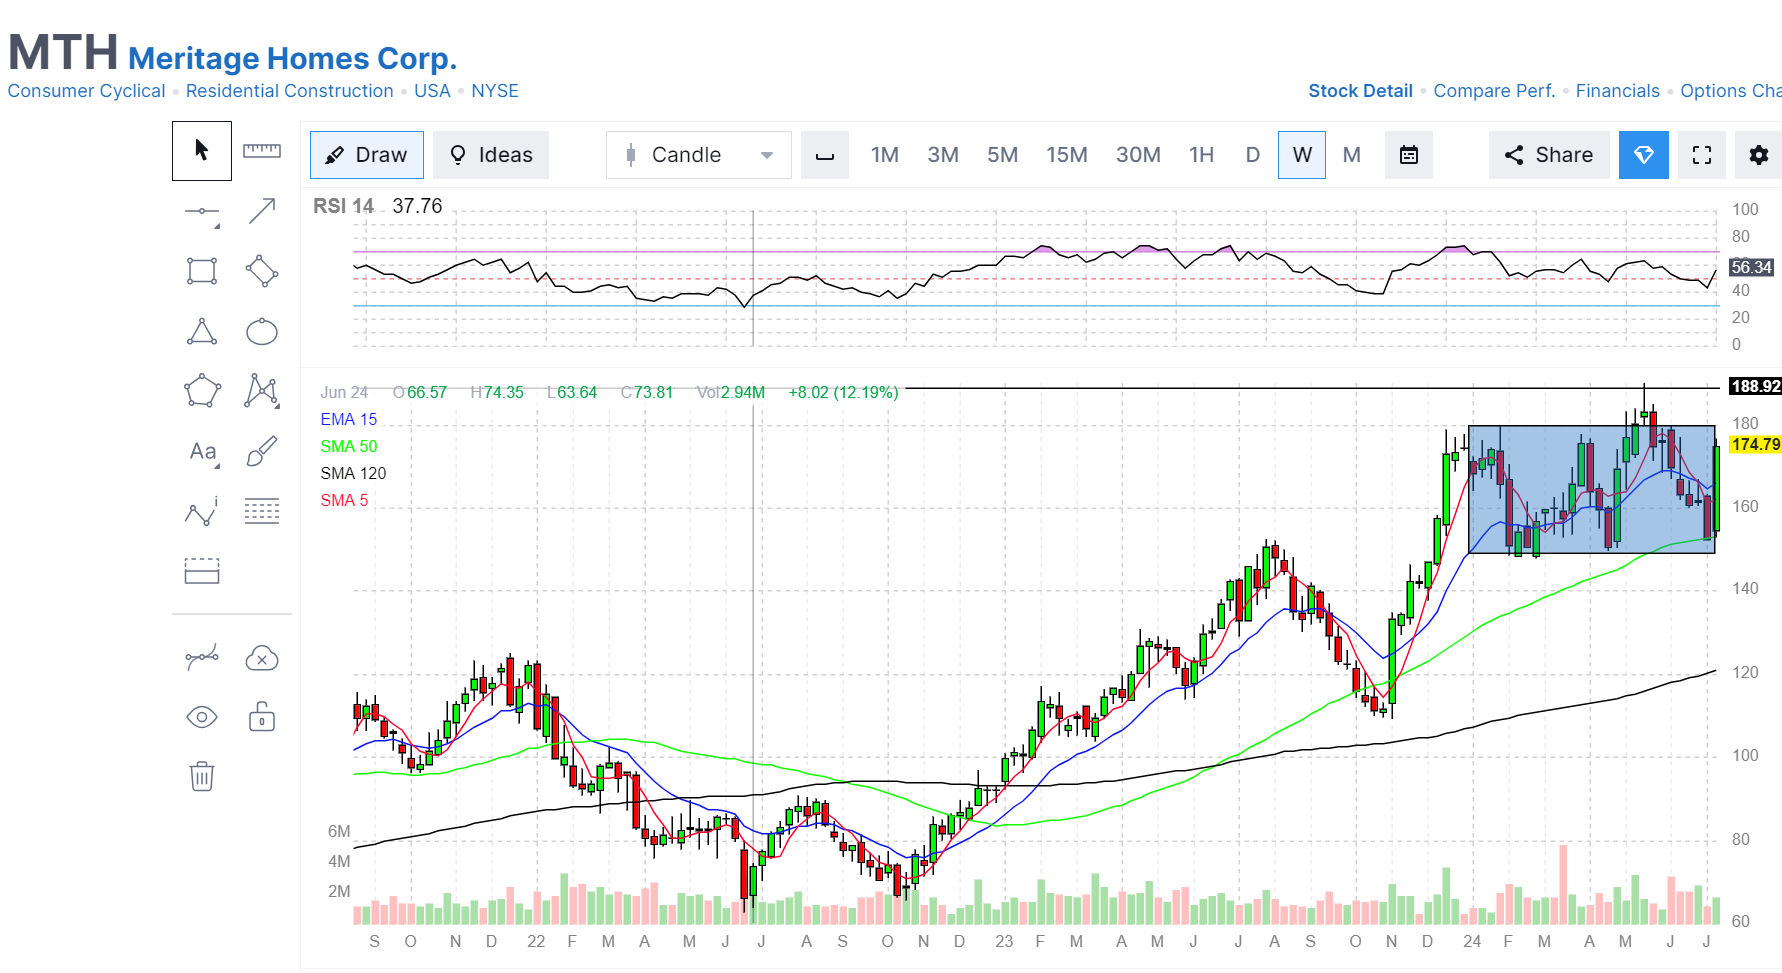The width and height of the screenshot is (1782, 973).
Task: Select the mouse pointer tool
Action: coord(202,151)
